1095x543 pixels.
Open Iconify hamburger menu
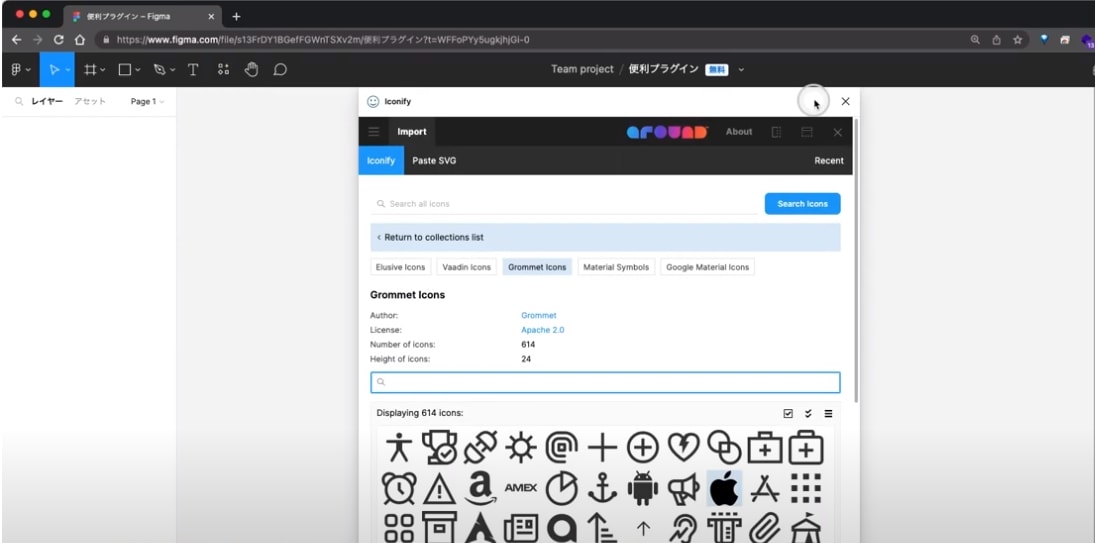tap(374, 132)
